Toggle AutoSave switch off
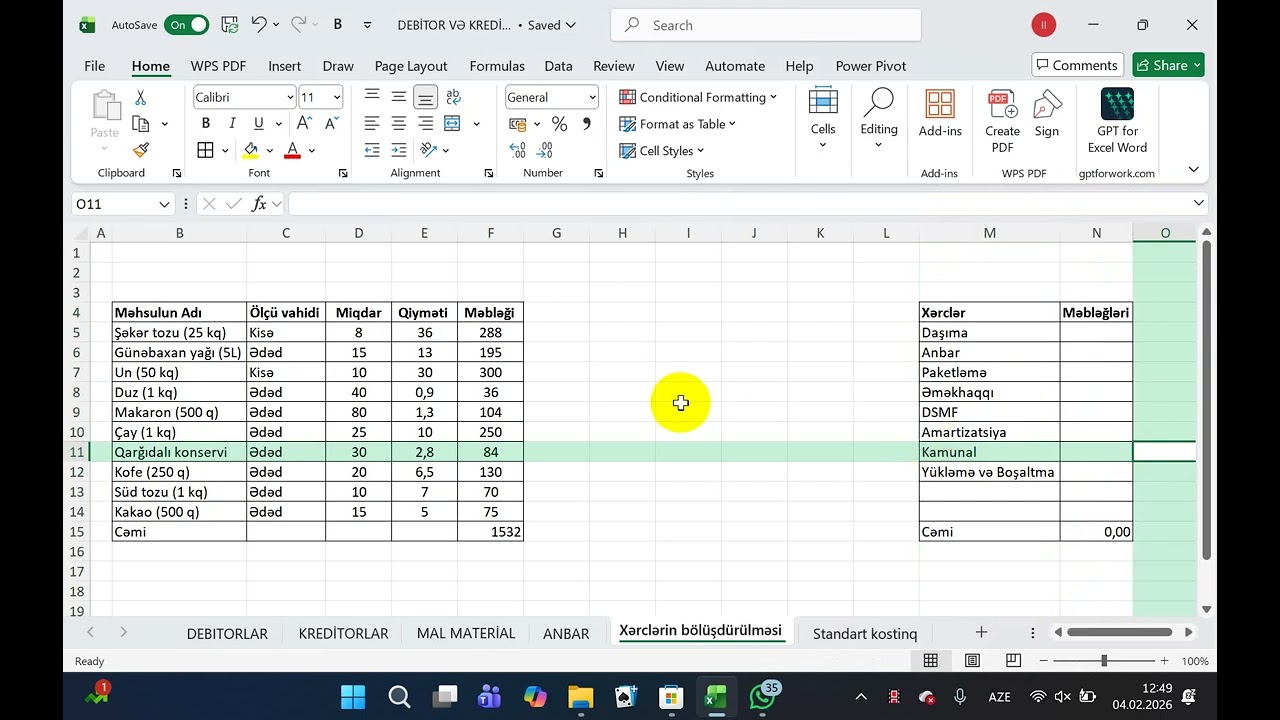The height and width of the screenshot is (720, 1280). pos(187,25)
